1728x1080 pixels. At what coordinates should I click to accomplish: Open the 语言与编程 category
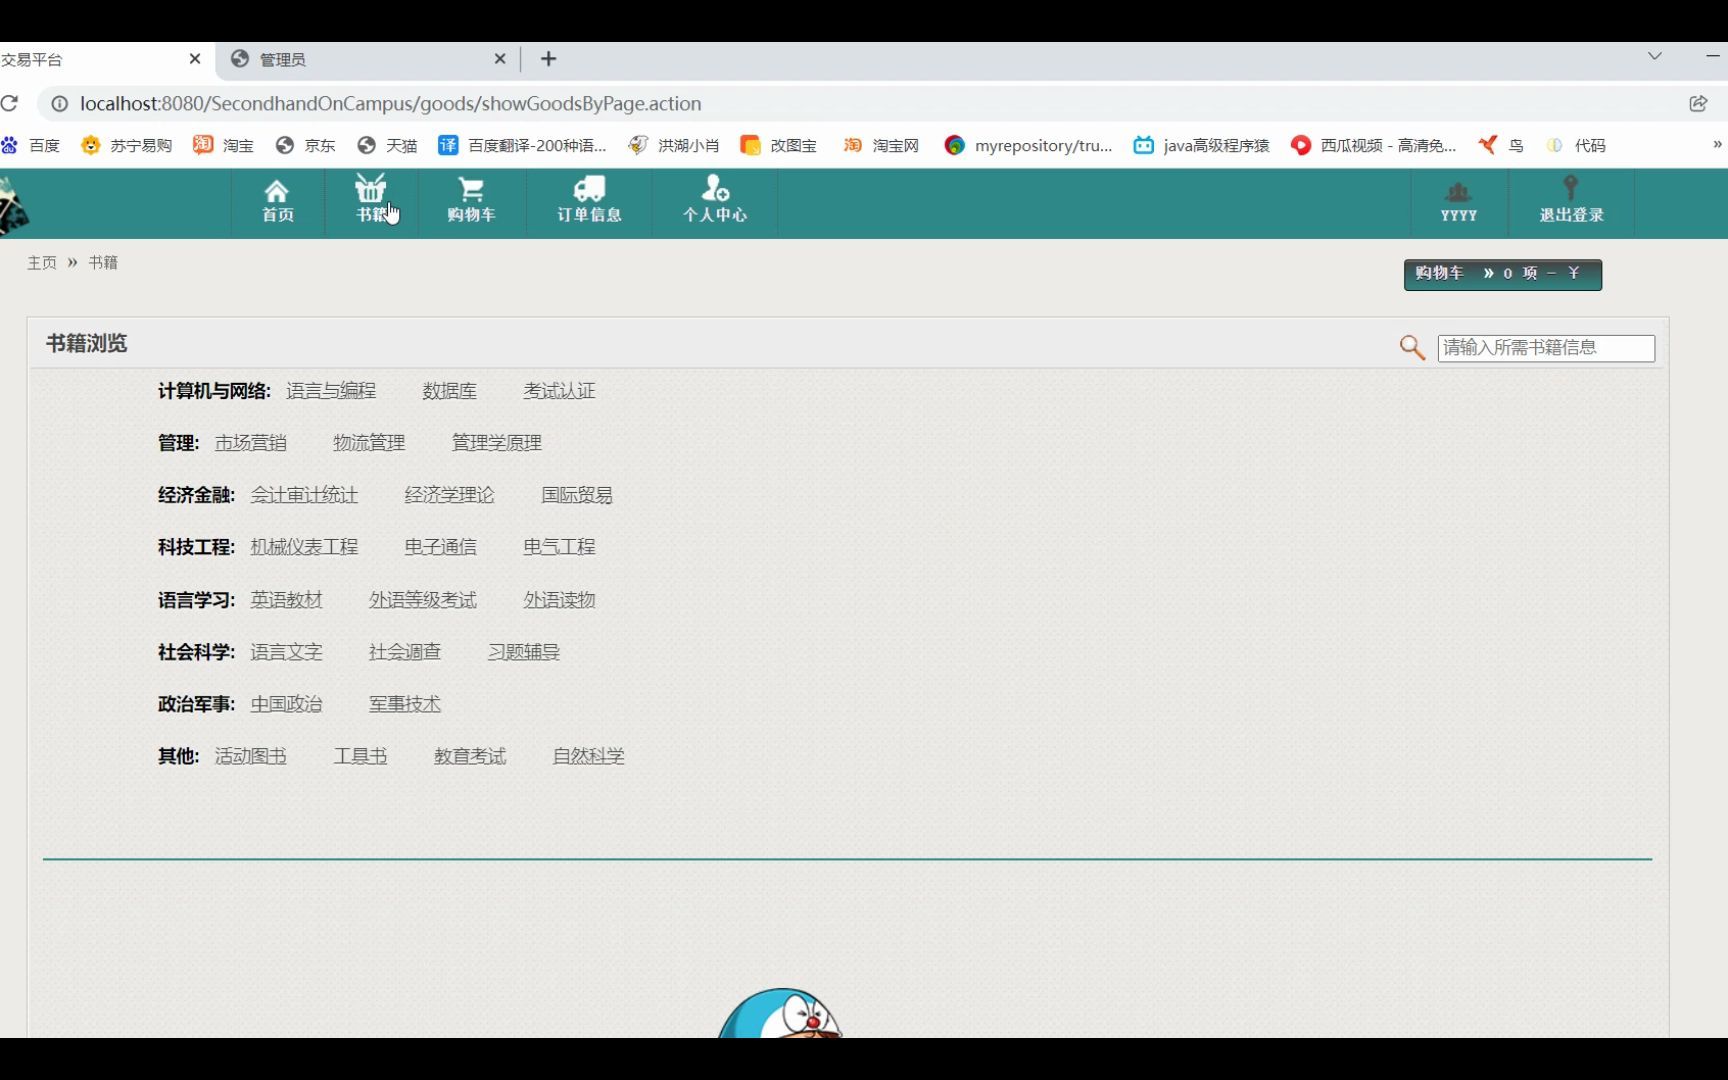[x=331, y=391]
